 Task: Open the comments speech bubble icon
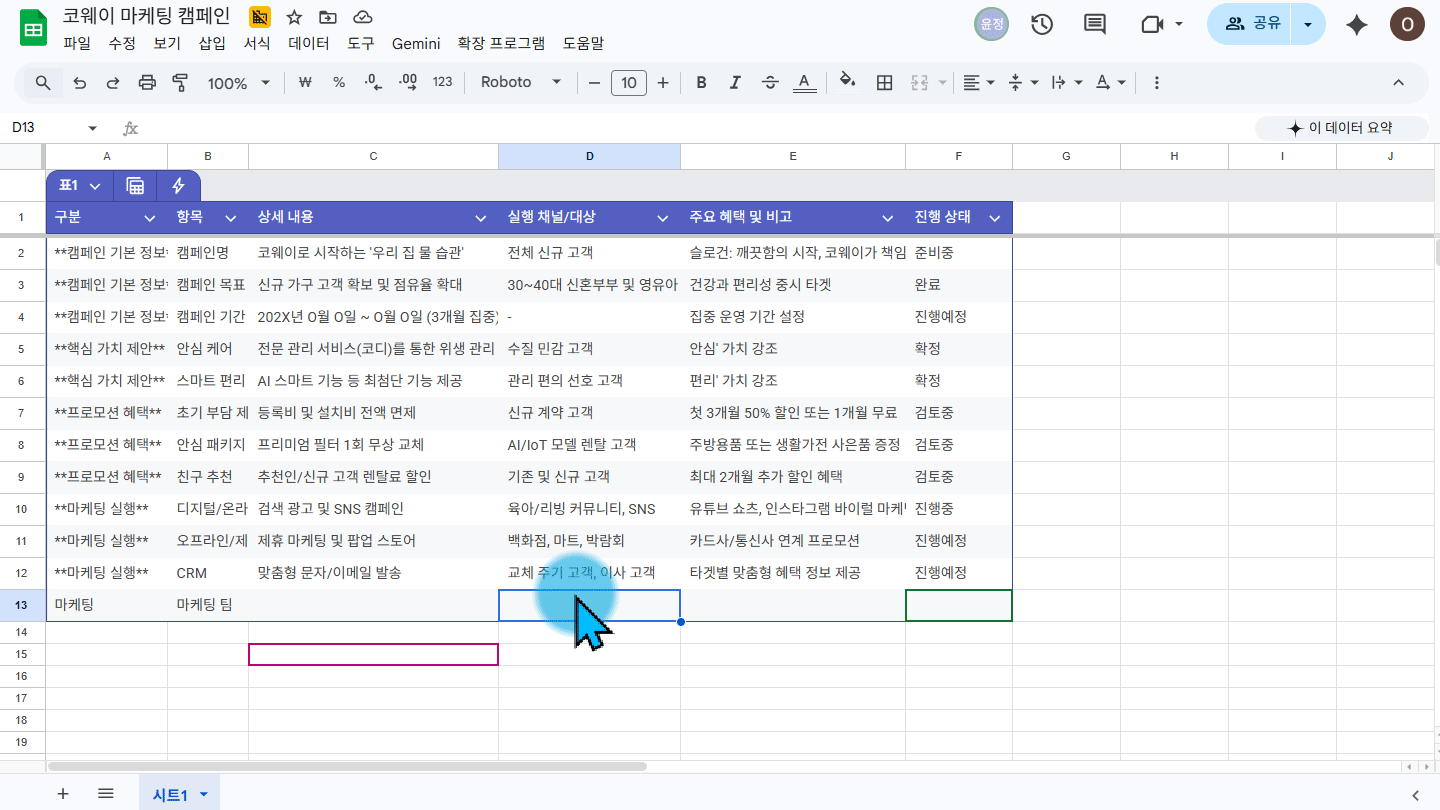(x=1095, y=25)
